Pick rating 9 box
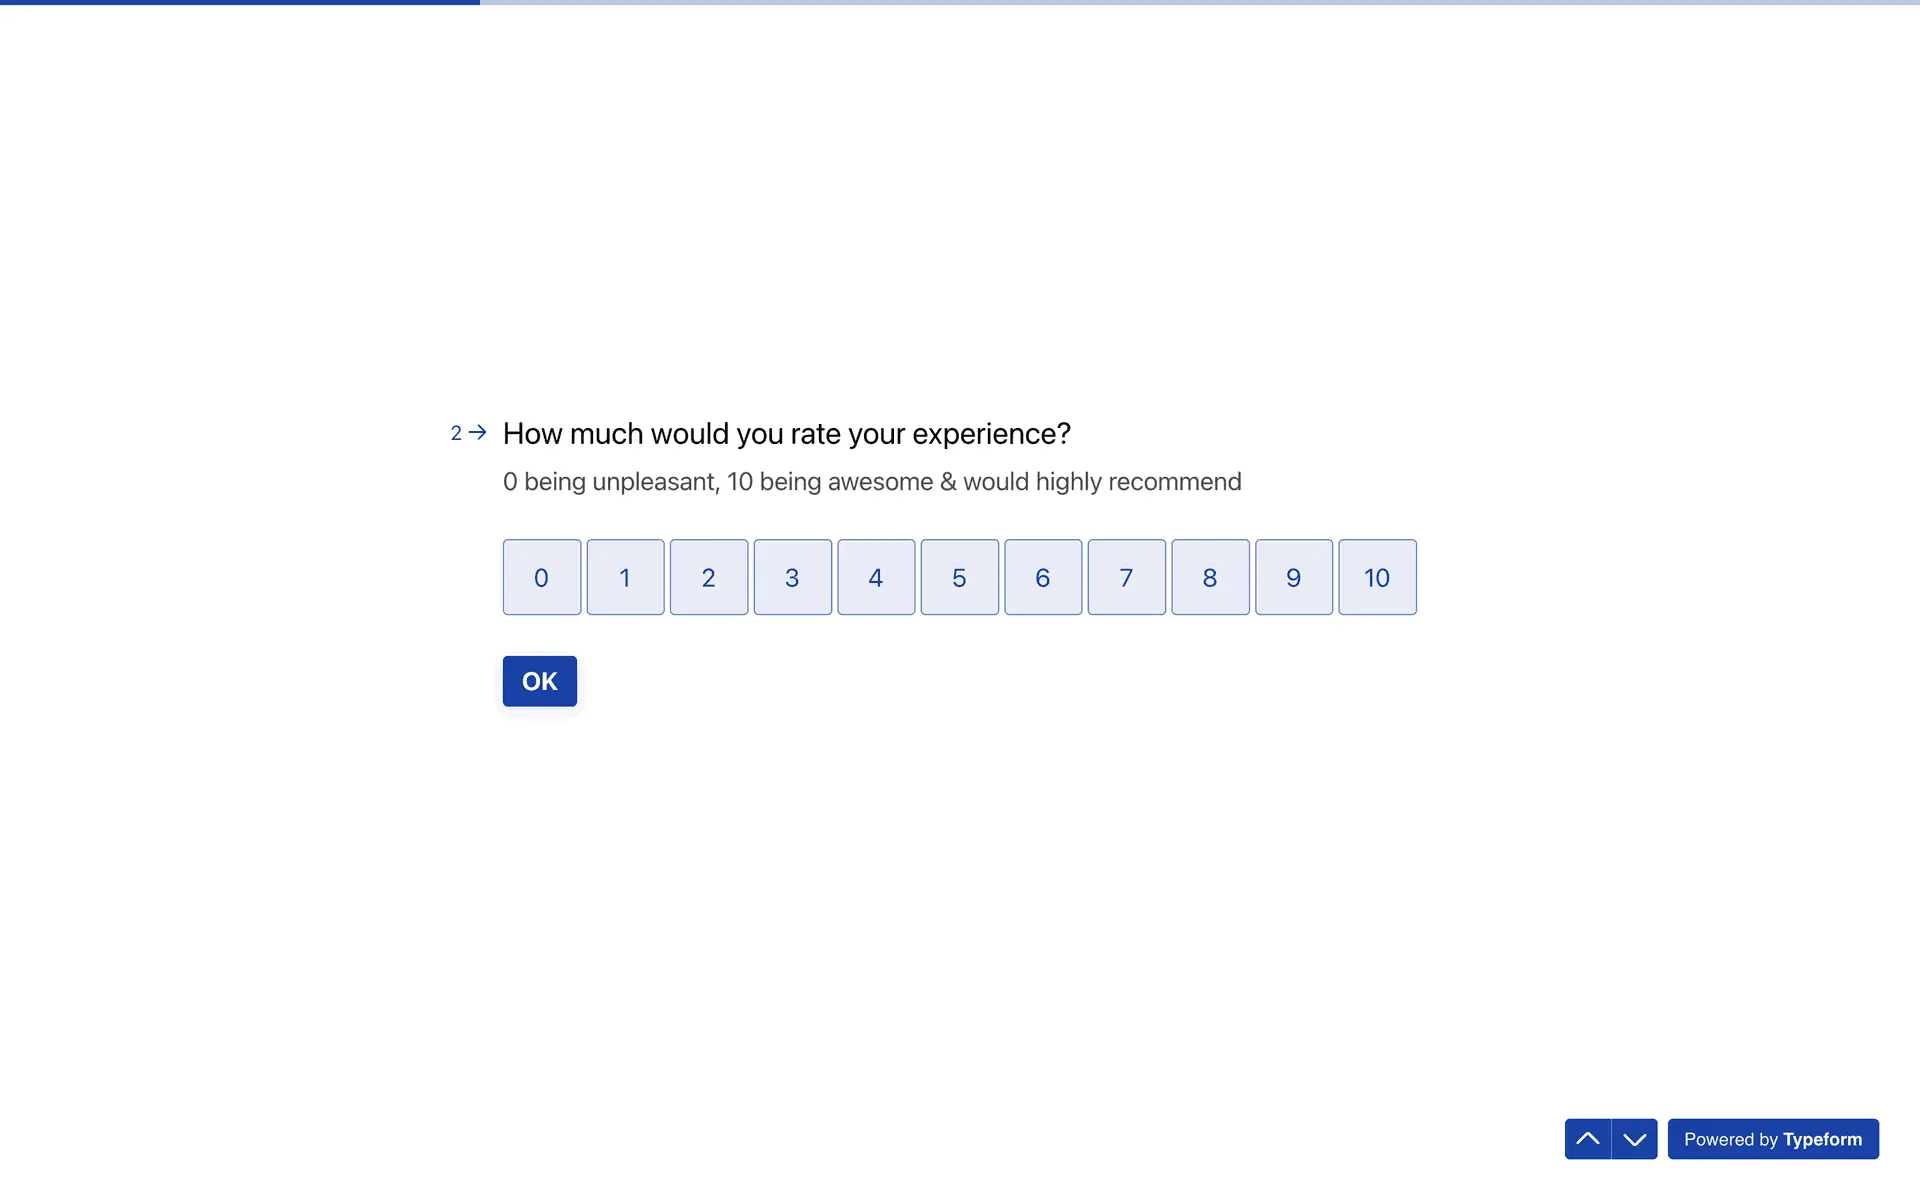 click(x=1294, y=577)
